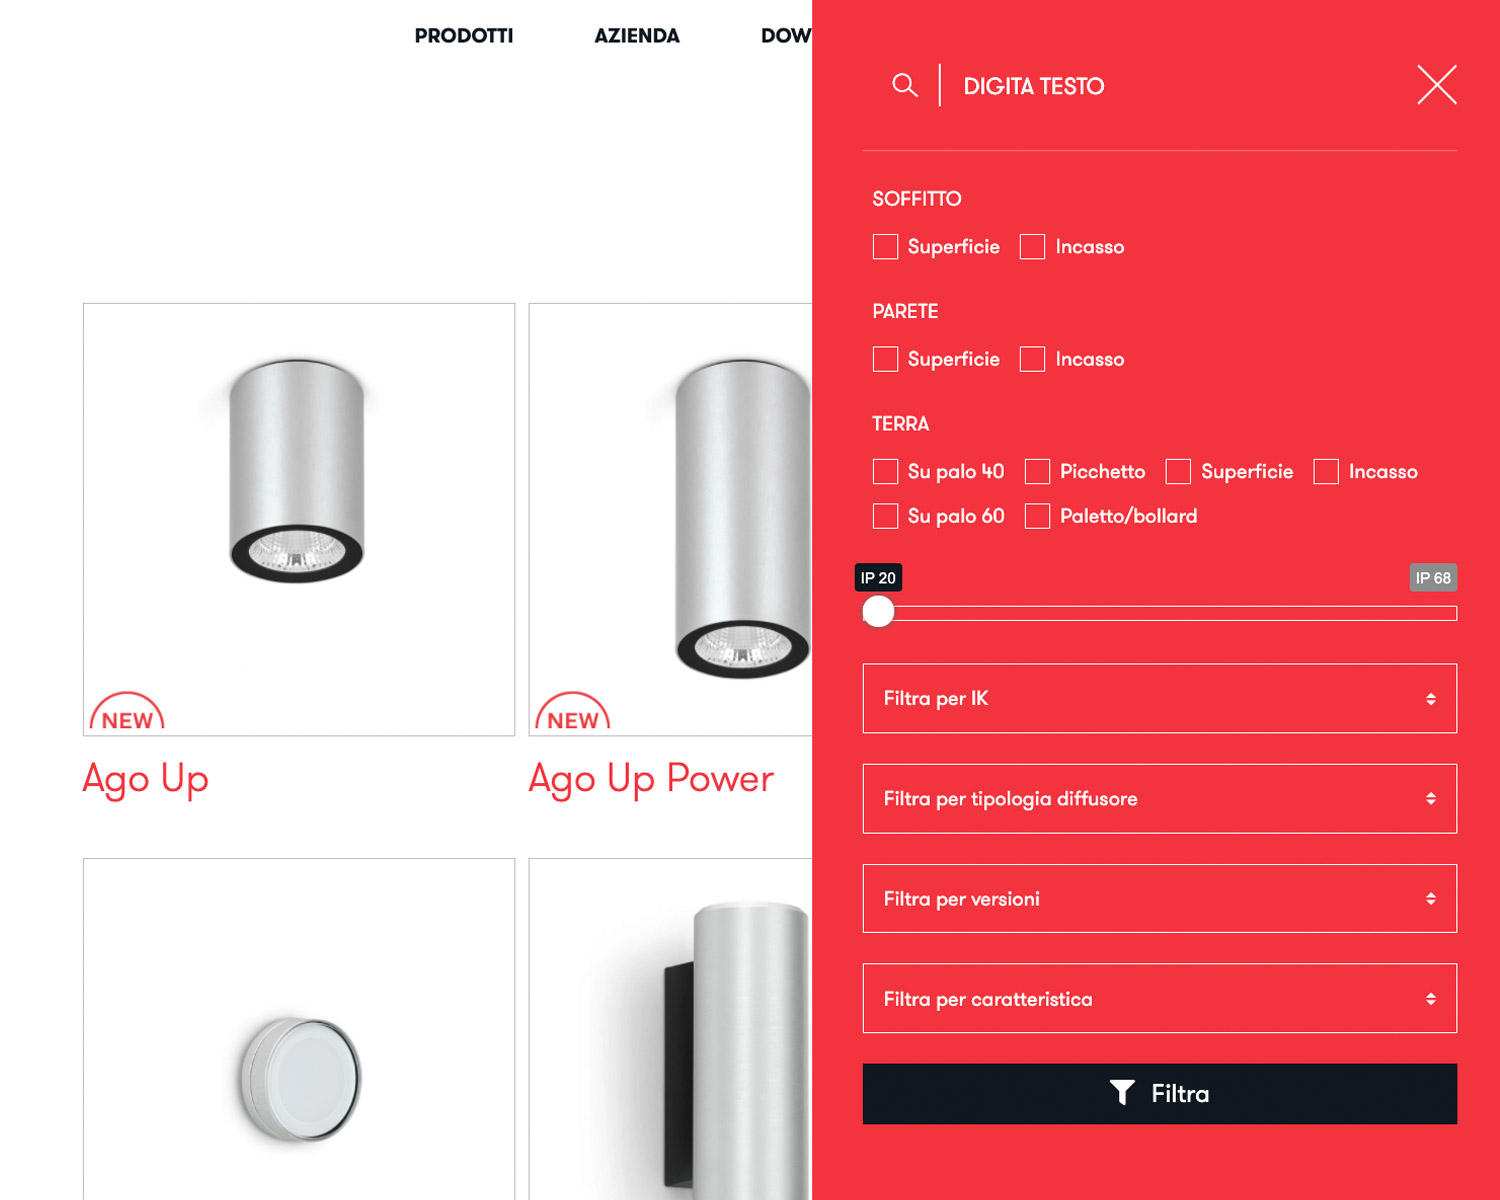Click the NEW badge on Ago Up Power

(x=572, y=712)
